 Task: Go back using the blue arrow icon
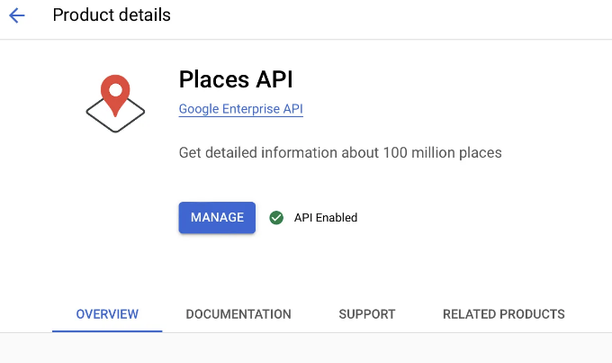point(17,16)
